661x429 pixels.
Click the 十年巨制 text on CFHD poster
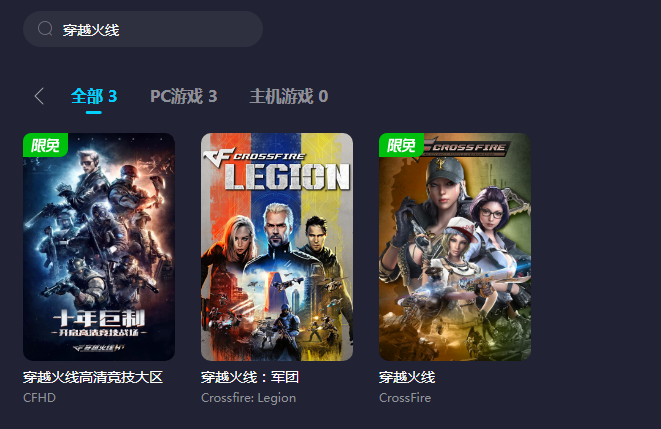[x=99, y=318]
